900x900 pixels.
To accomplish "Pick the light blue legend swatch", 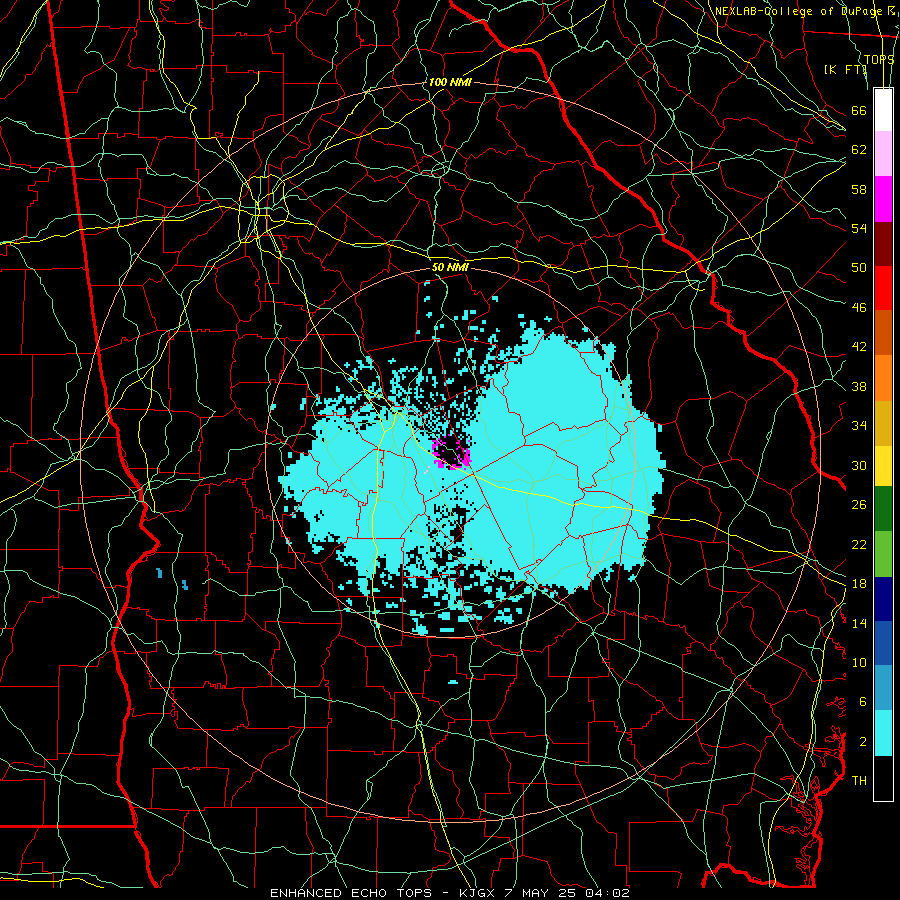I will pos(883,688).
